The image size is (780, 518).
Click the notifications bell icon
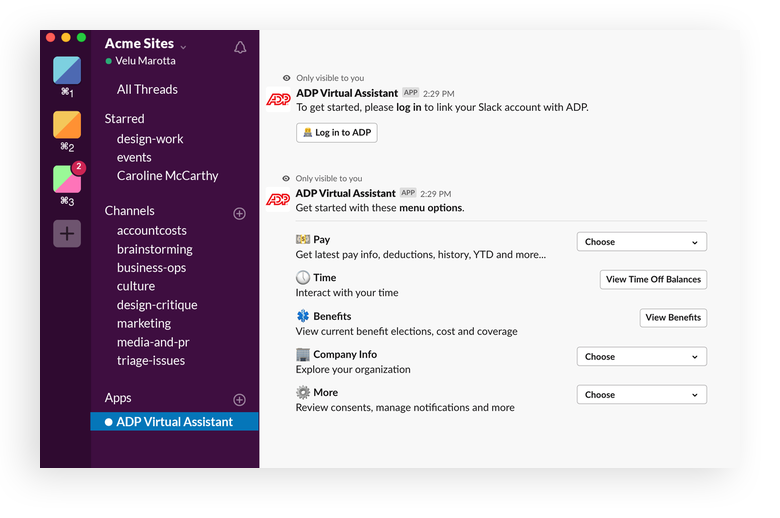pyautogui.click(x=240, y=47)
